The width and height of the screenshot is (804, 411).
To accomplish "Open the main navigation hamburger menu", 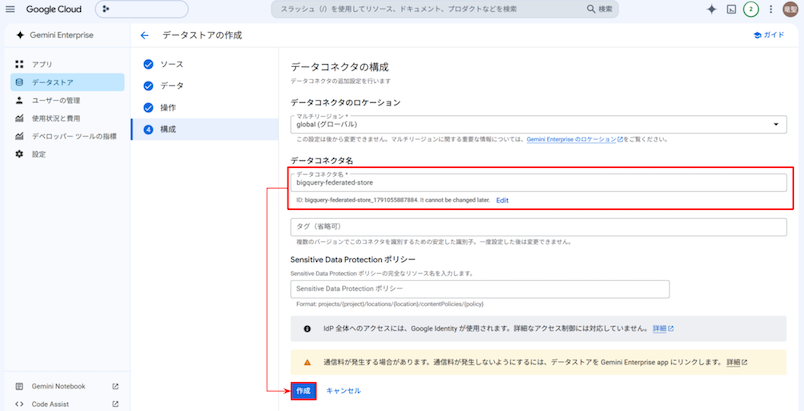I will 10,9.
